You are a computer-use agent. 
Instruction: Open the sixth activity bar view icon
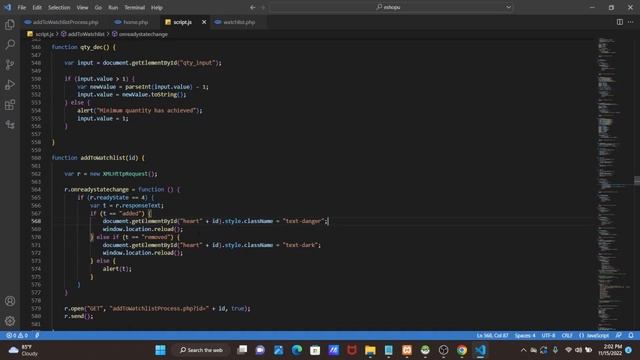(10, 124)
